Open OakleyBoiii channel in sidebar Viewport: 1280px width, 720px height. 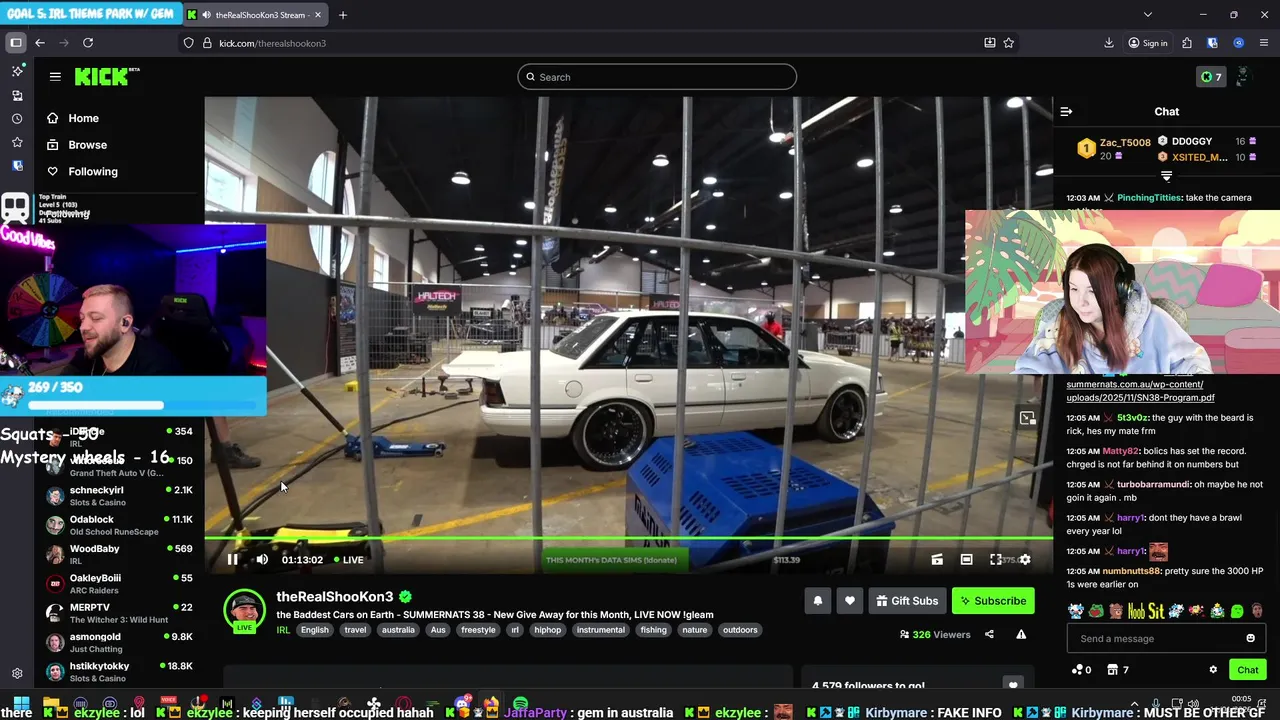click(x=120, y=583)
